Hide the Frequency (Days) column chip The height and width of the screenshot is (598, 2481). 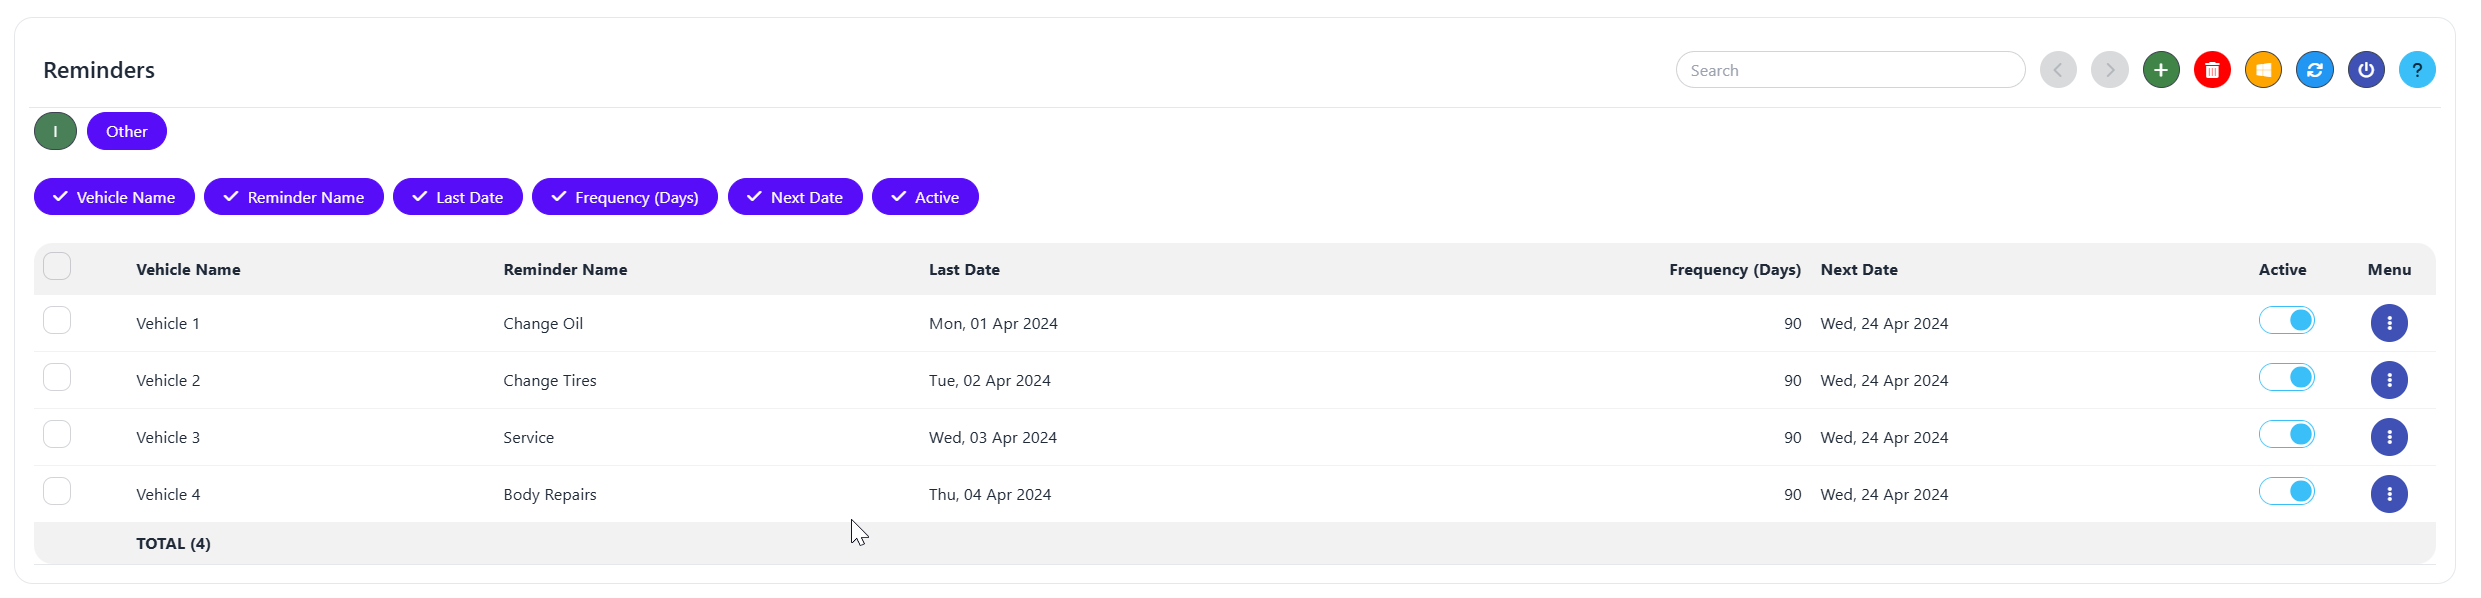pos(625,197)
